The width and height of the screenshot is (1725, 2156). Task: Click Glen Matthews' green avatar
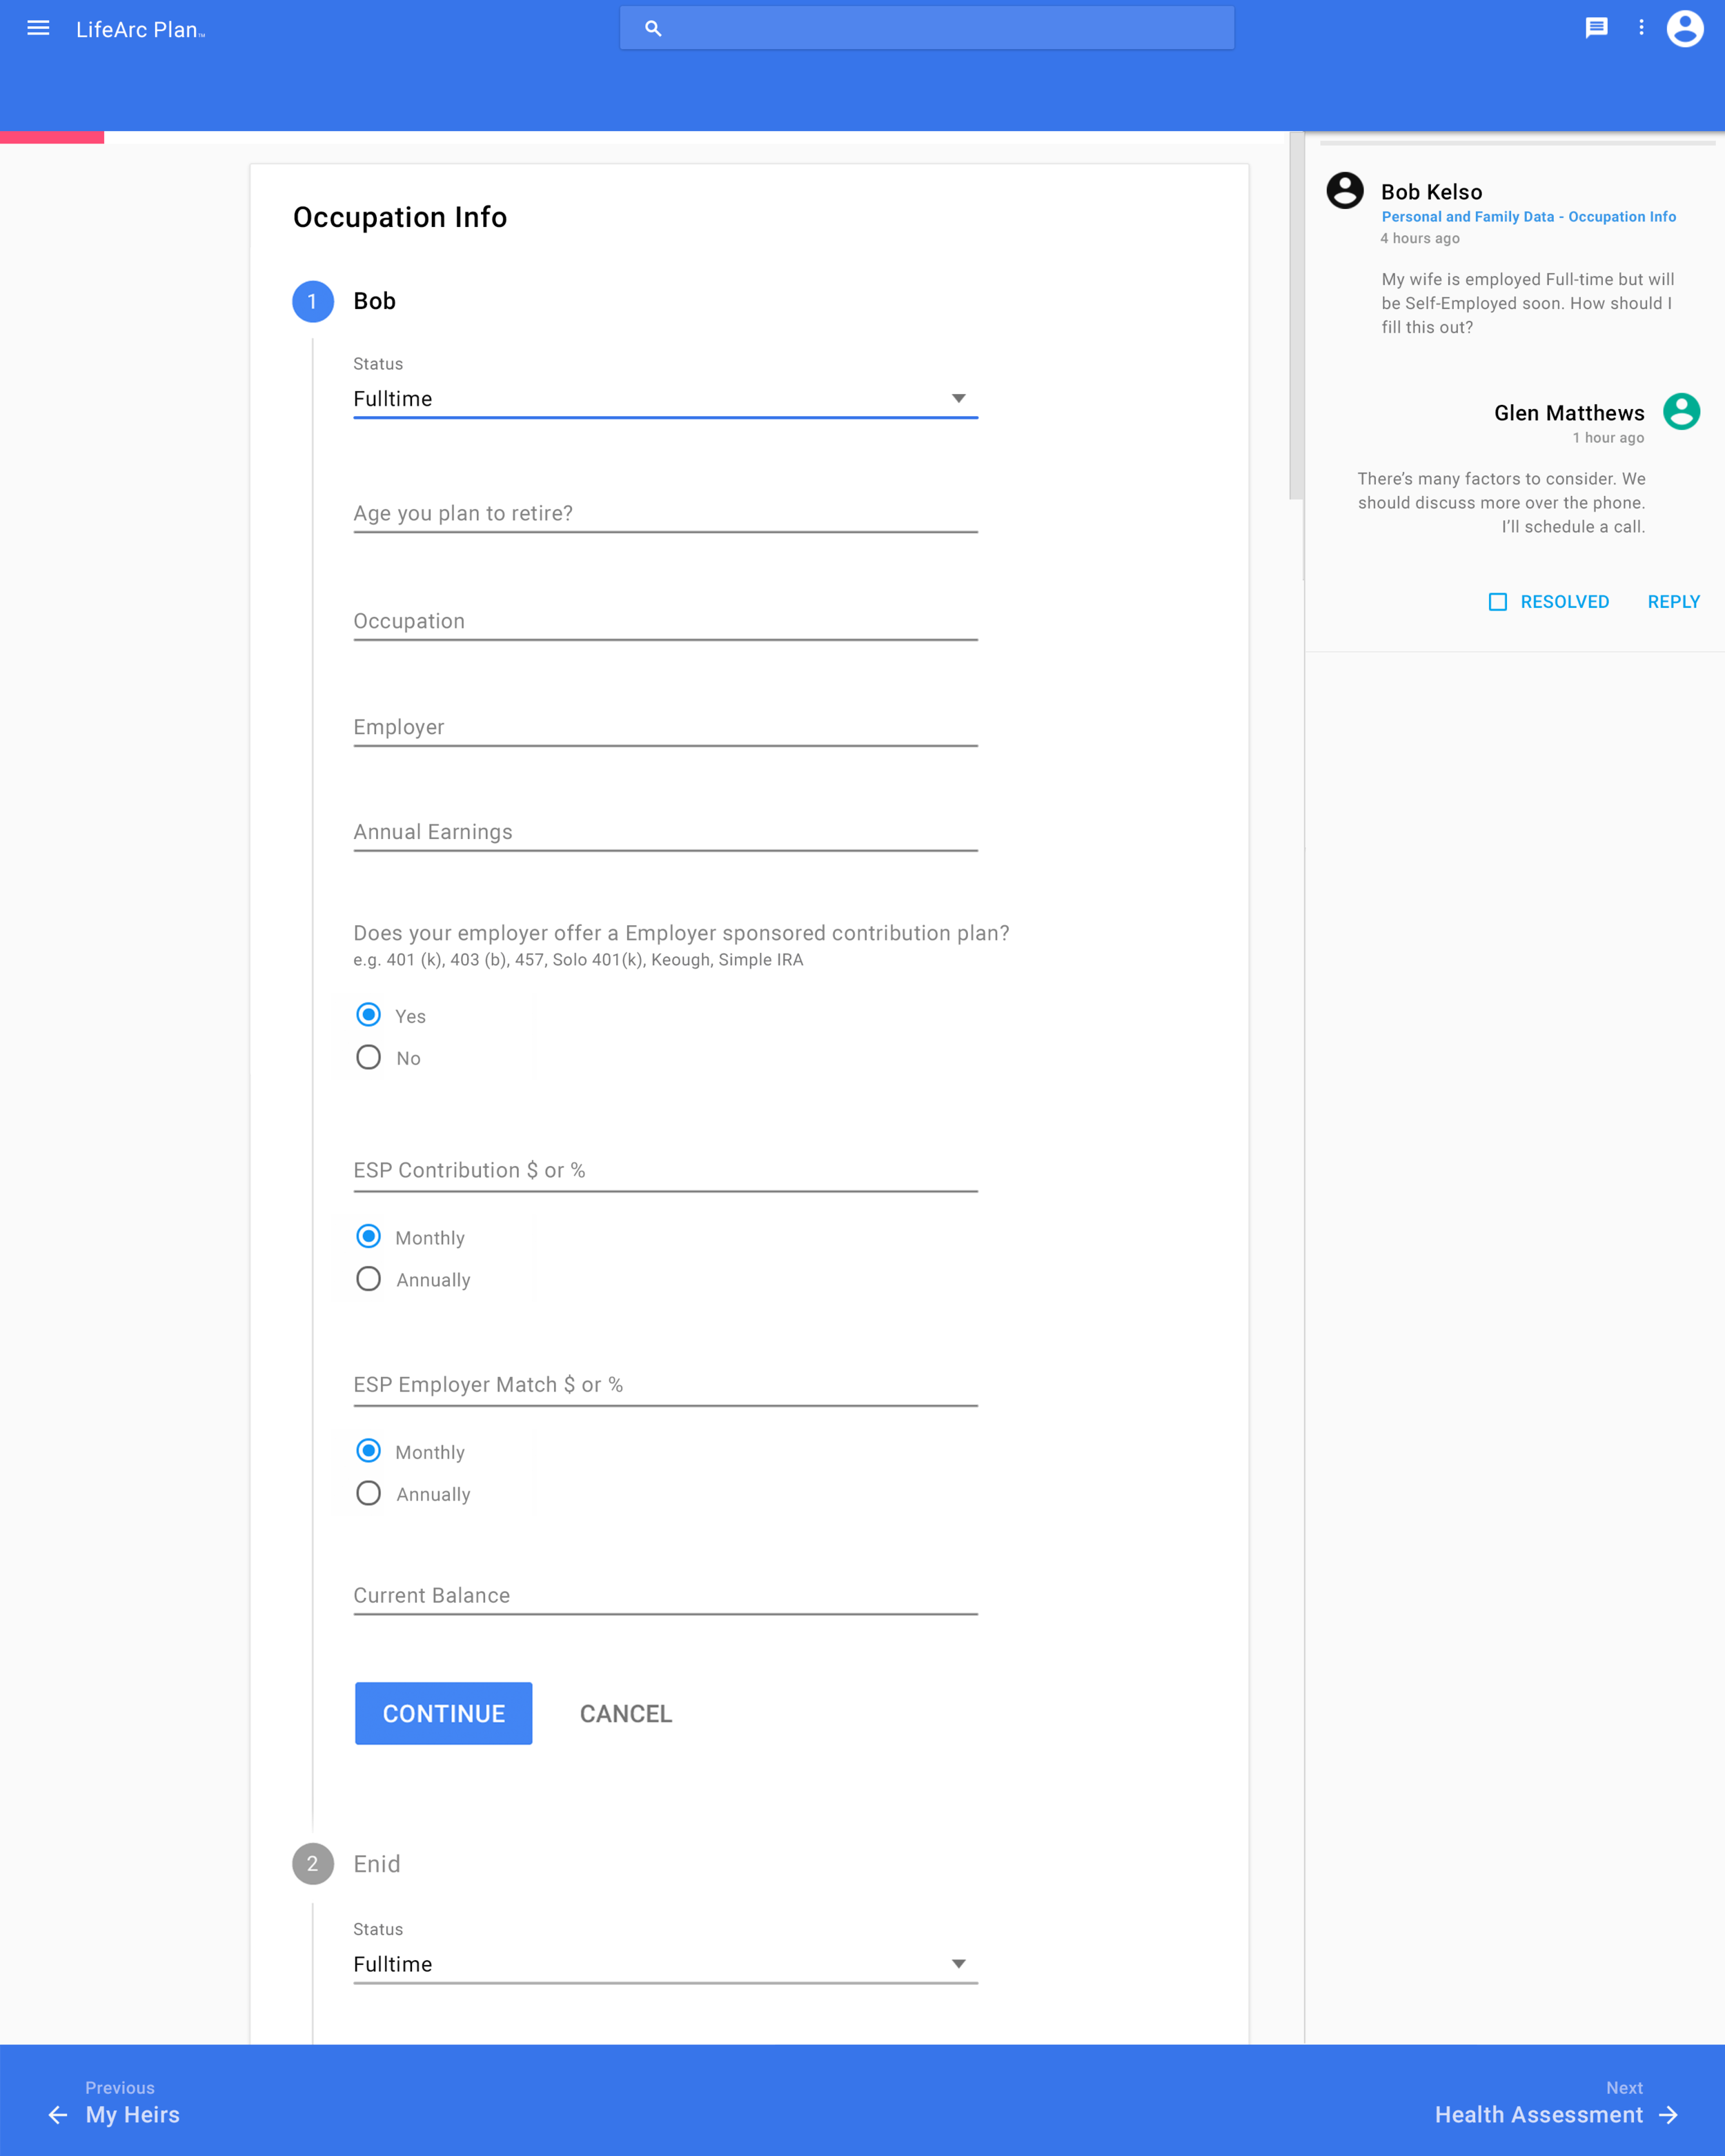coord(1681,411)
